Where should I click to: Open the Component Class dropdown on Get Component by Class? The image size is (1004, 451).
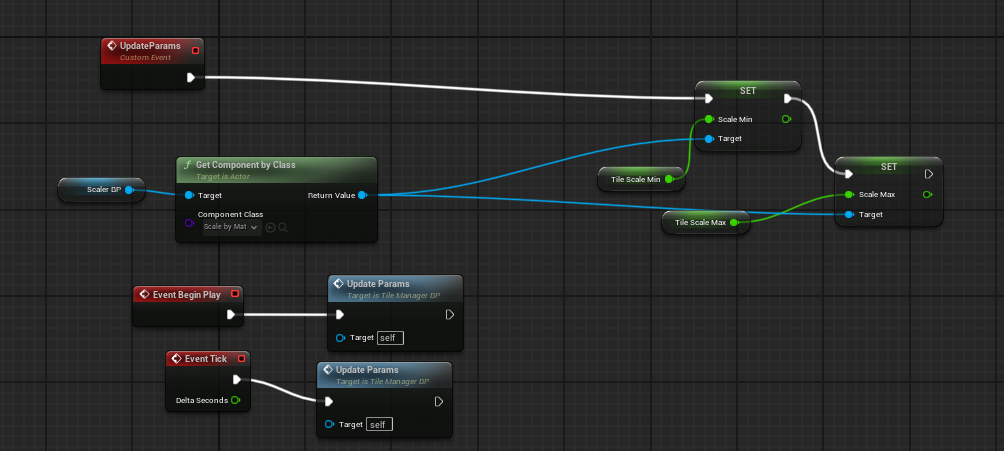click(231, 227)
